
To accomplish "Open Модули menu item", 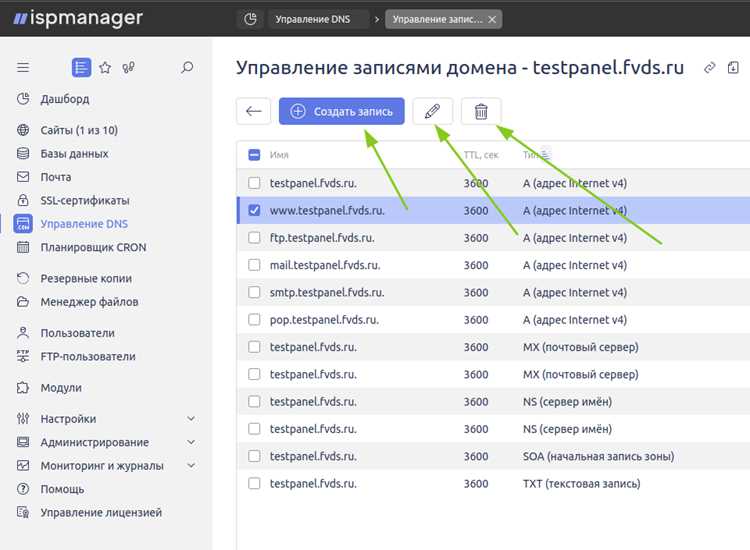I will (x=61, y=387).
